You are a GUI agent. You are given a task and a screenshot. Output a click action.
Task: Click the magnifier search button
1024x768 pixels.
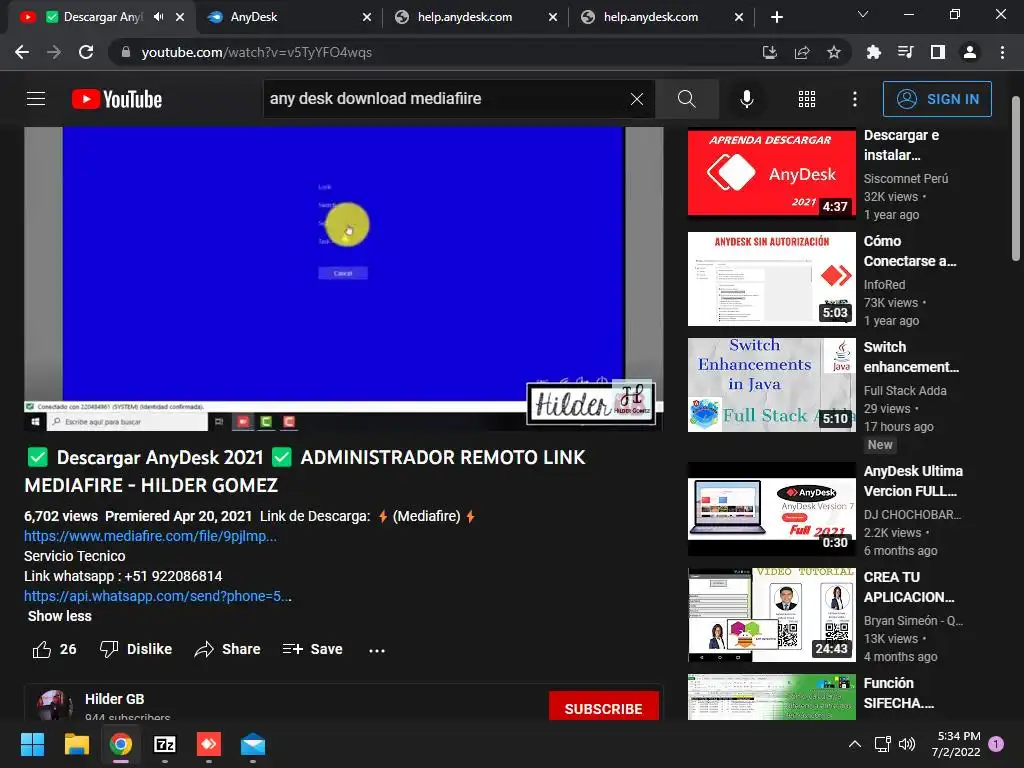pos(686,99)
